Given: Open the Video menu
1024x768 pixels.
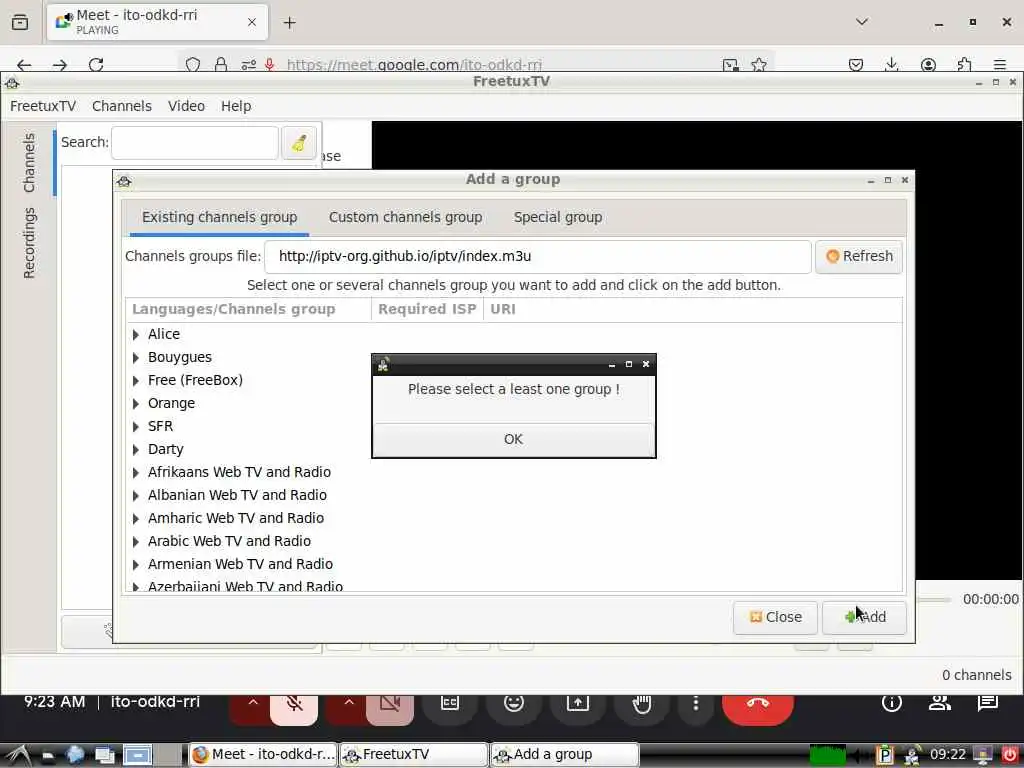Looking at the screenshot, I should tap(186, 106).
